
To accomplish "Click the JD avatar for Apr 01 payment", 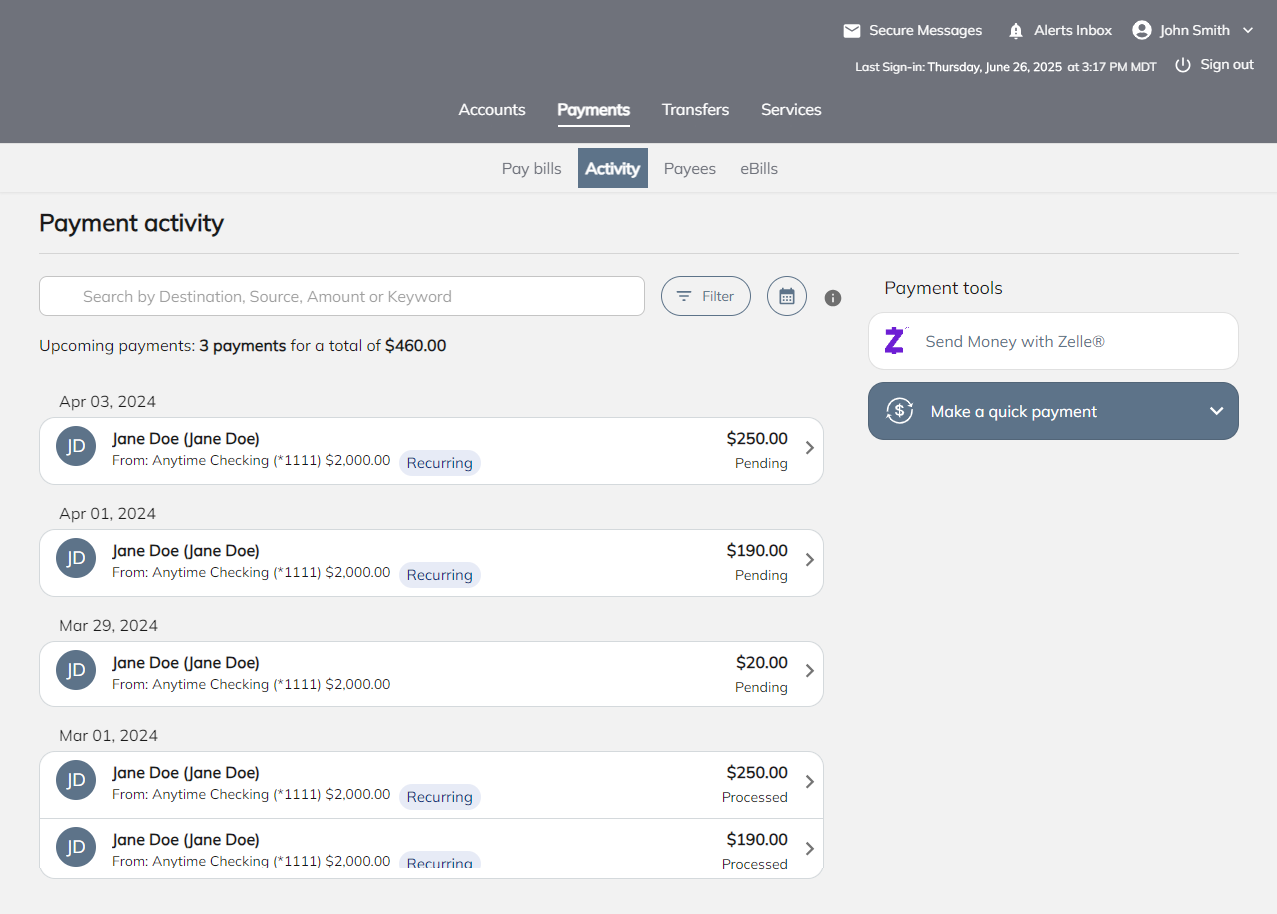I will point(76,559).
